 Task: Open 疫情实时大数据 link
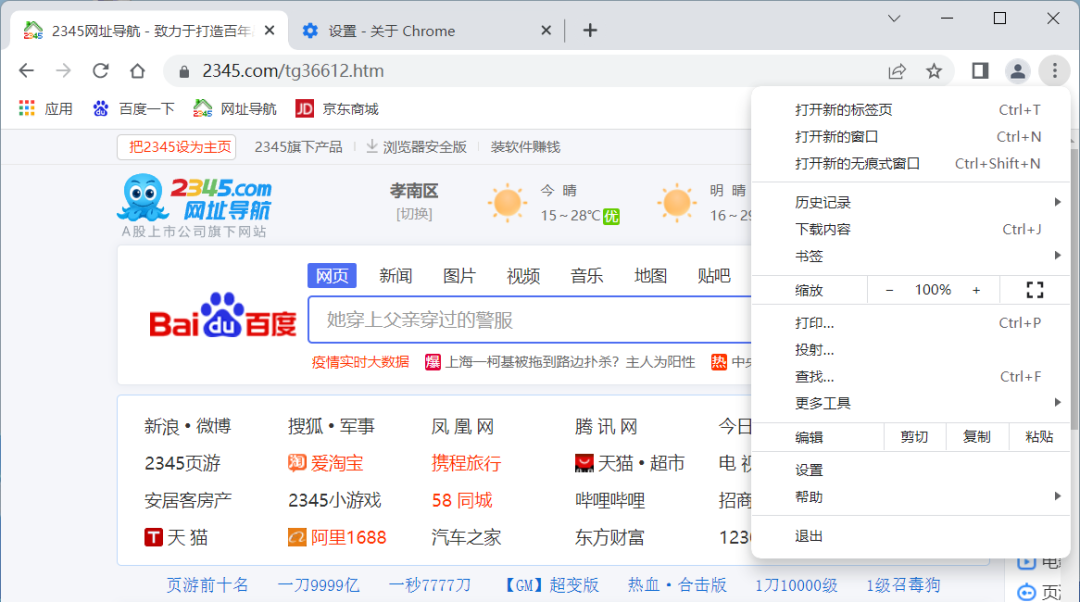[x=360, y=362]
